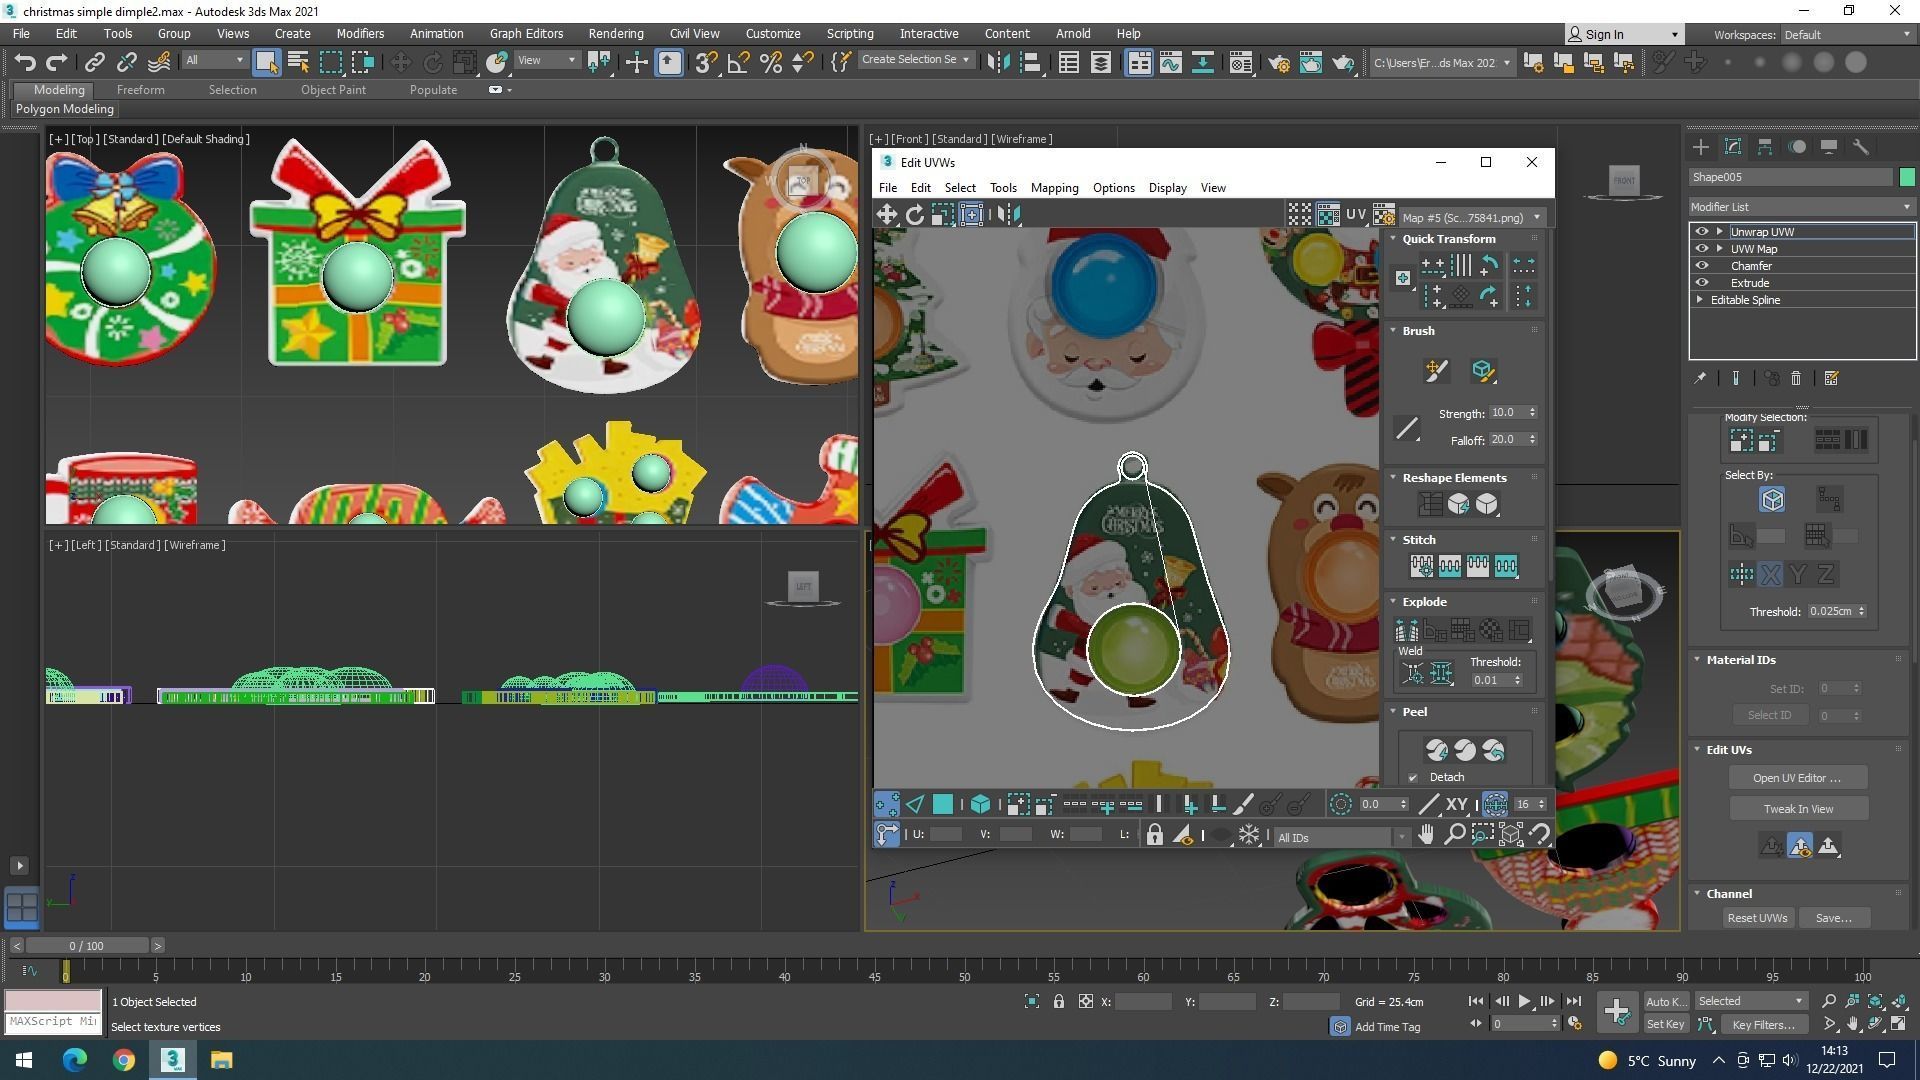Viewport: 1920px width, 1080px height.
Task: Collapse the Quick Transform rollout
Action: coord(1394,239)
